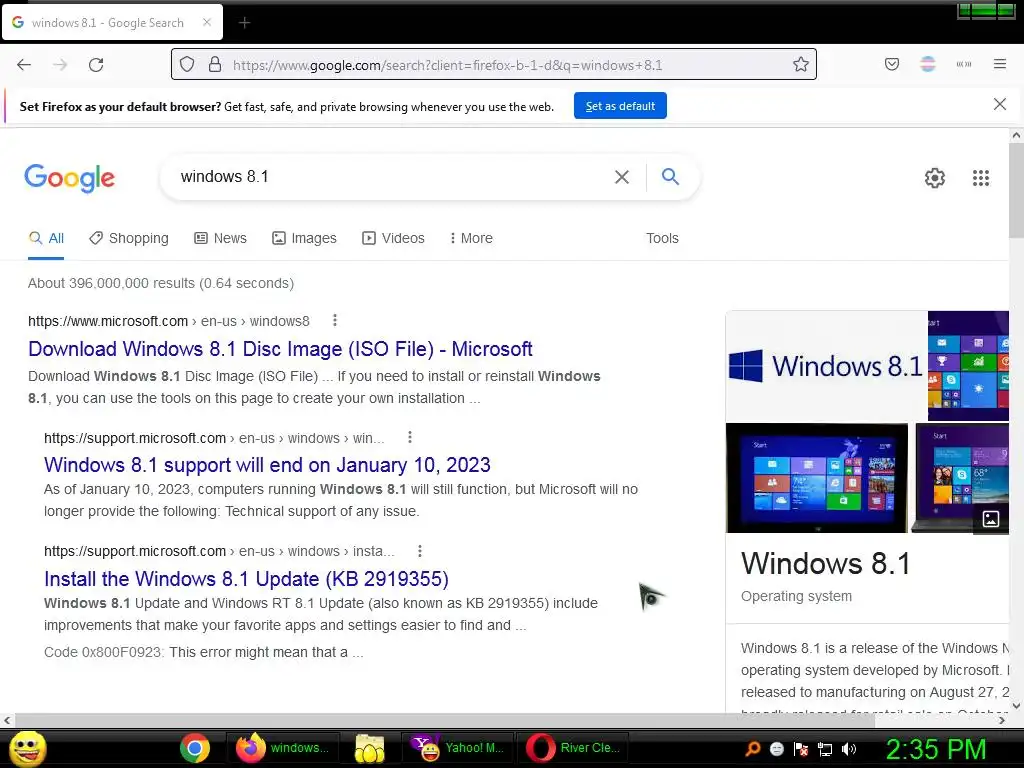Open the smiley start menu button
Viewport: 1024px width, 768px height.
[x=27, y=748]
